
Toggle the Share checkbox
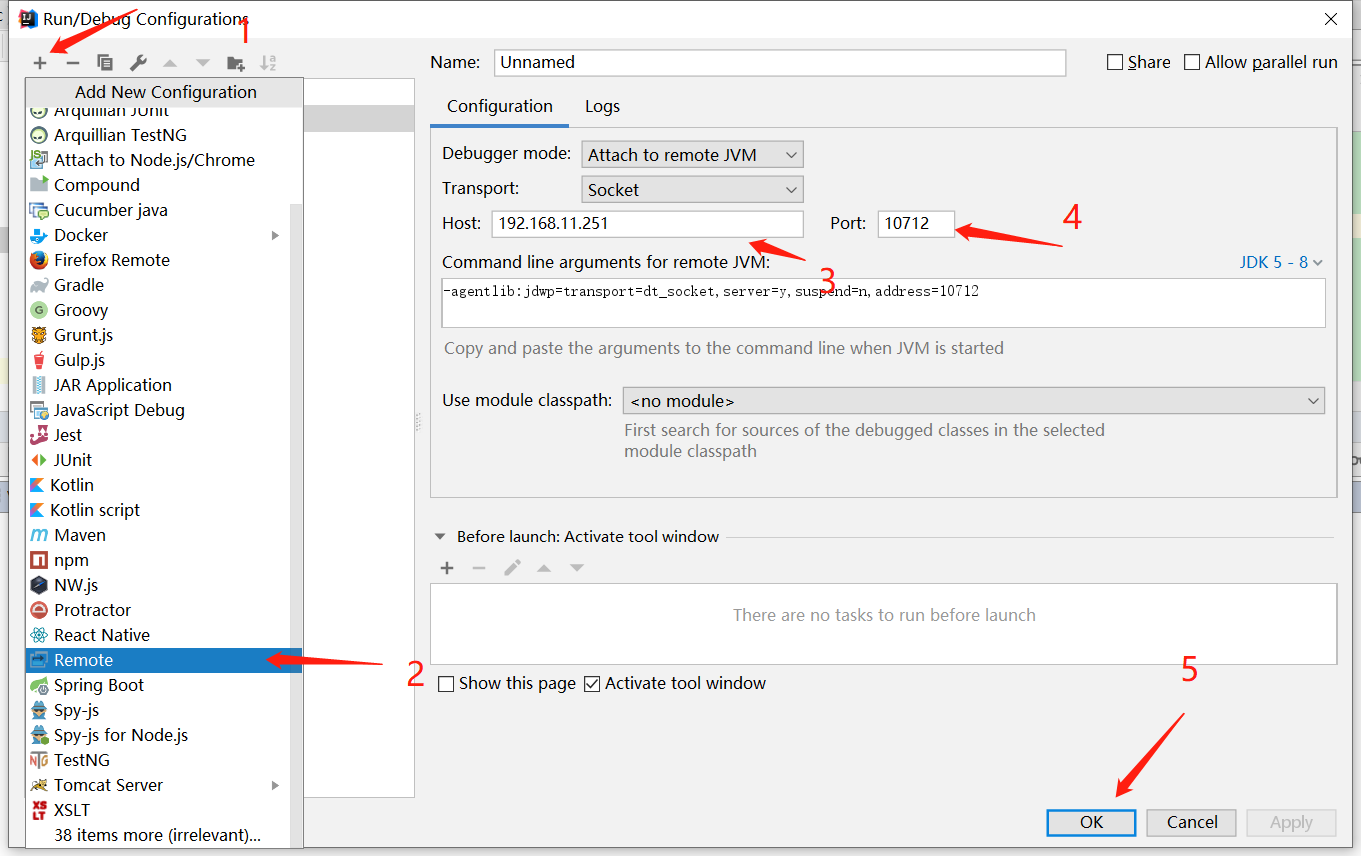(x=1115, y=62)
